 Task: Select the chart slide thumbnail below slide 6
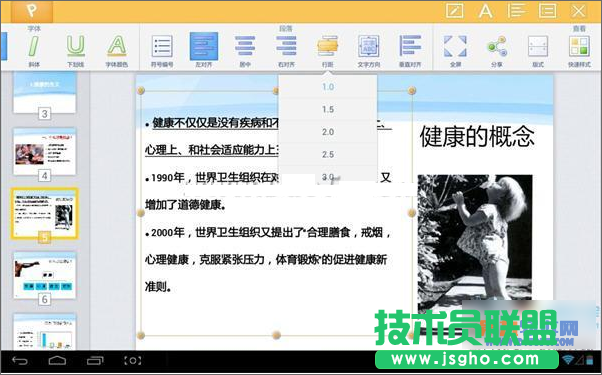pos(45,332)
